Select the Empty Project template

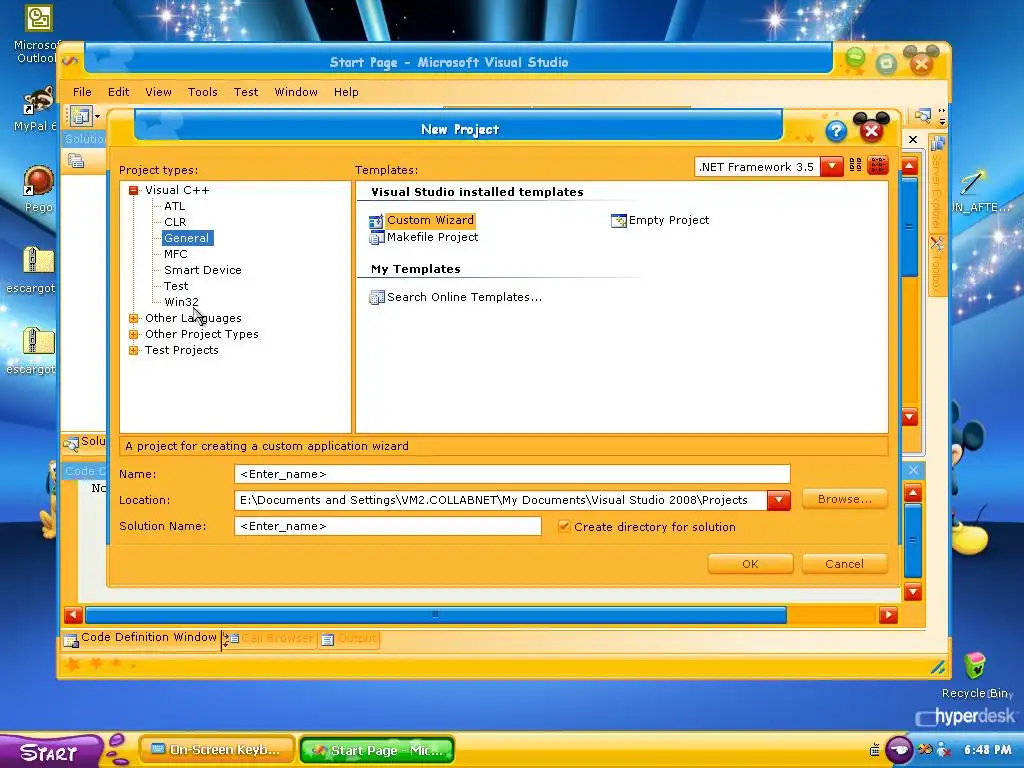coord(660,221)
